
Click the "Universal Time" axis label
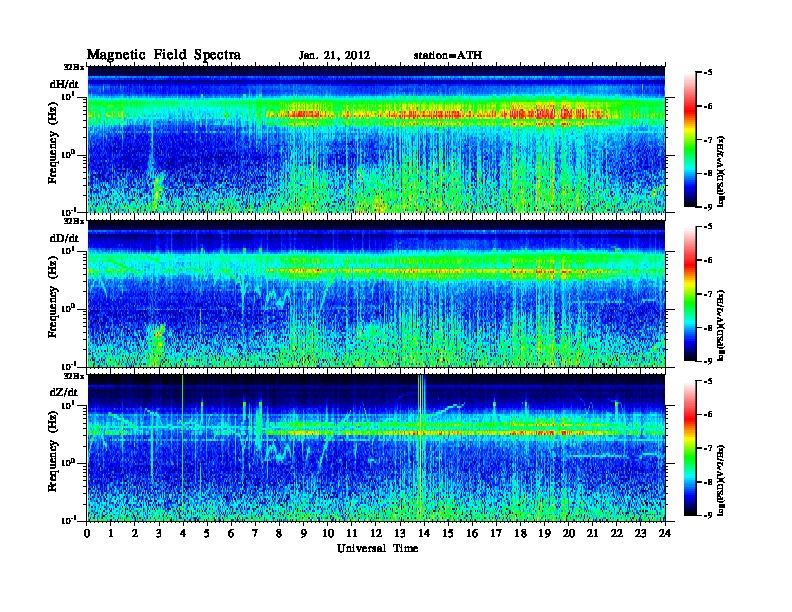(378, 548)
